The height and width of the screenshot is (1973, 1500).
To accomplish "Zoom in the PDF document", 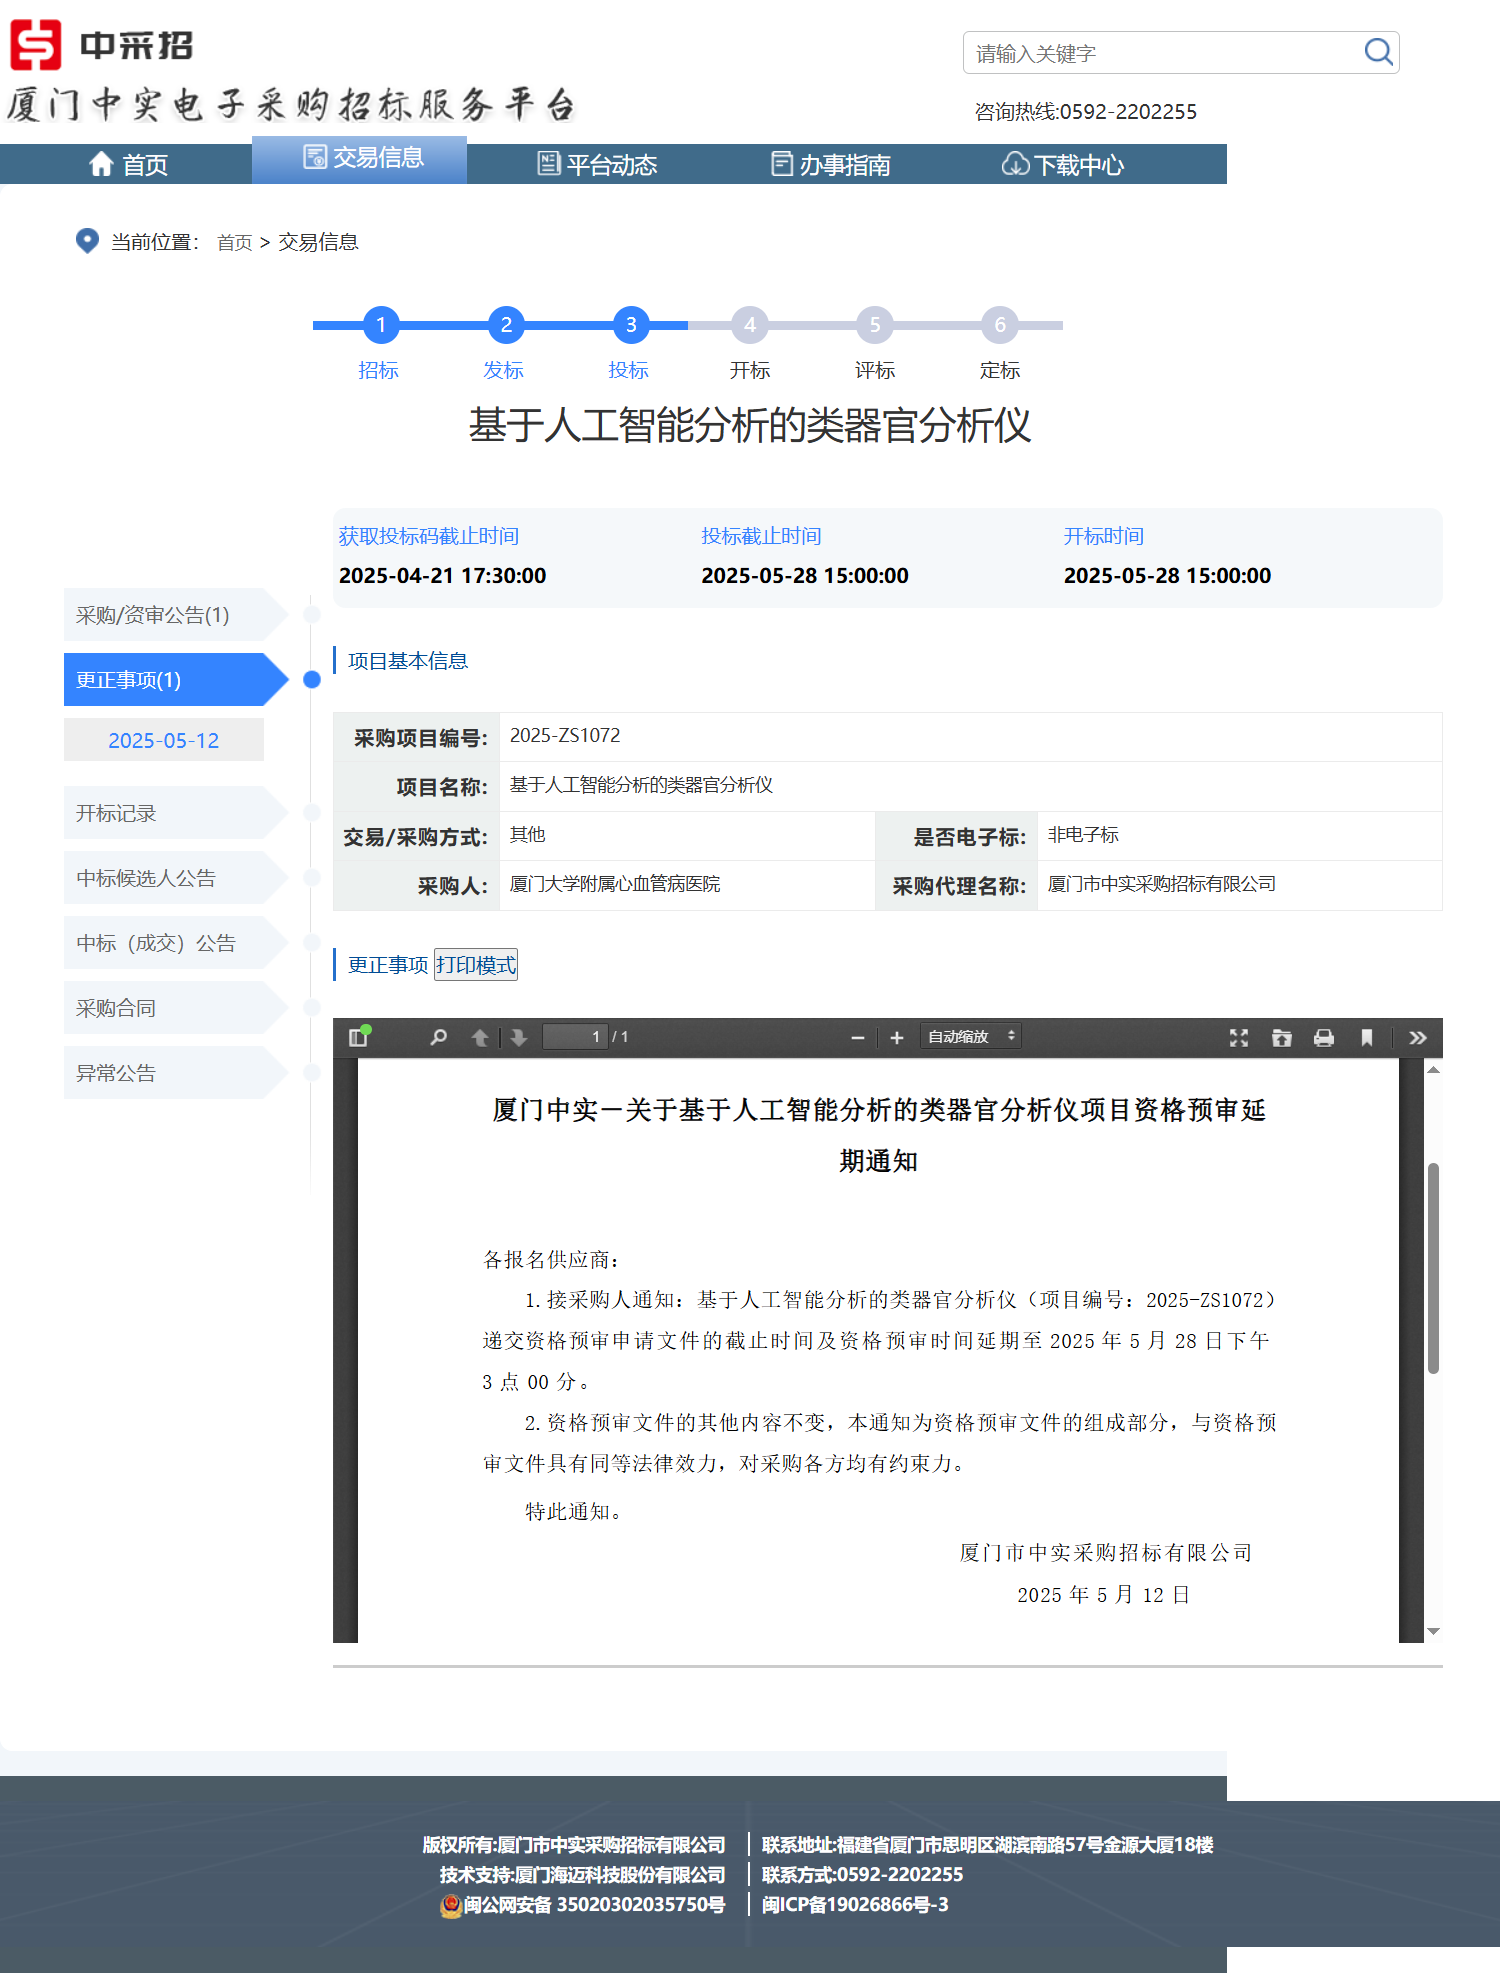I will point(897,1037).
